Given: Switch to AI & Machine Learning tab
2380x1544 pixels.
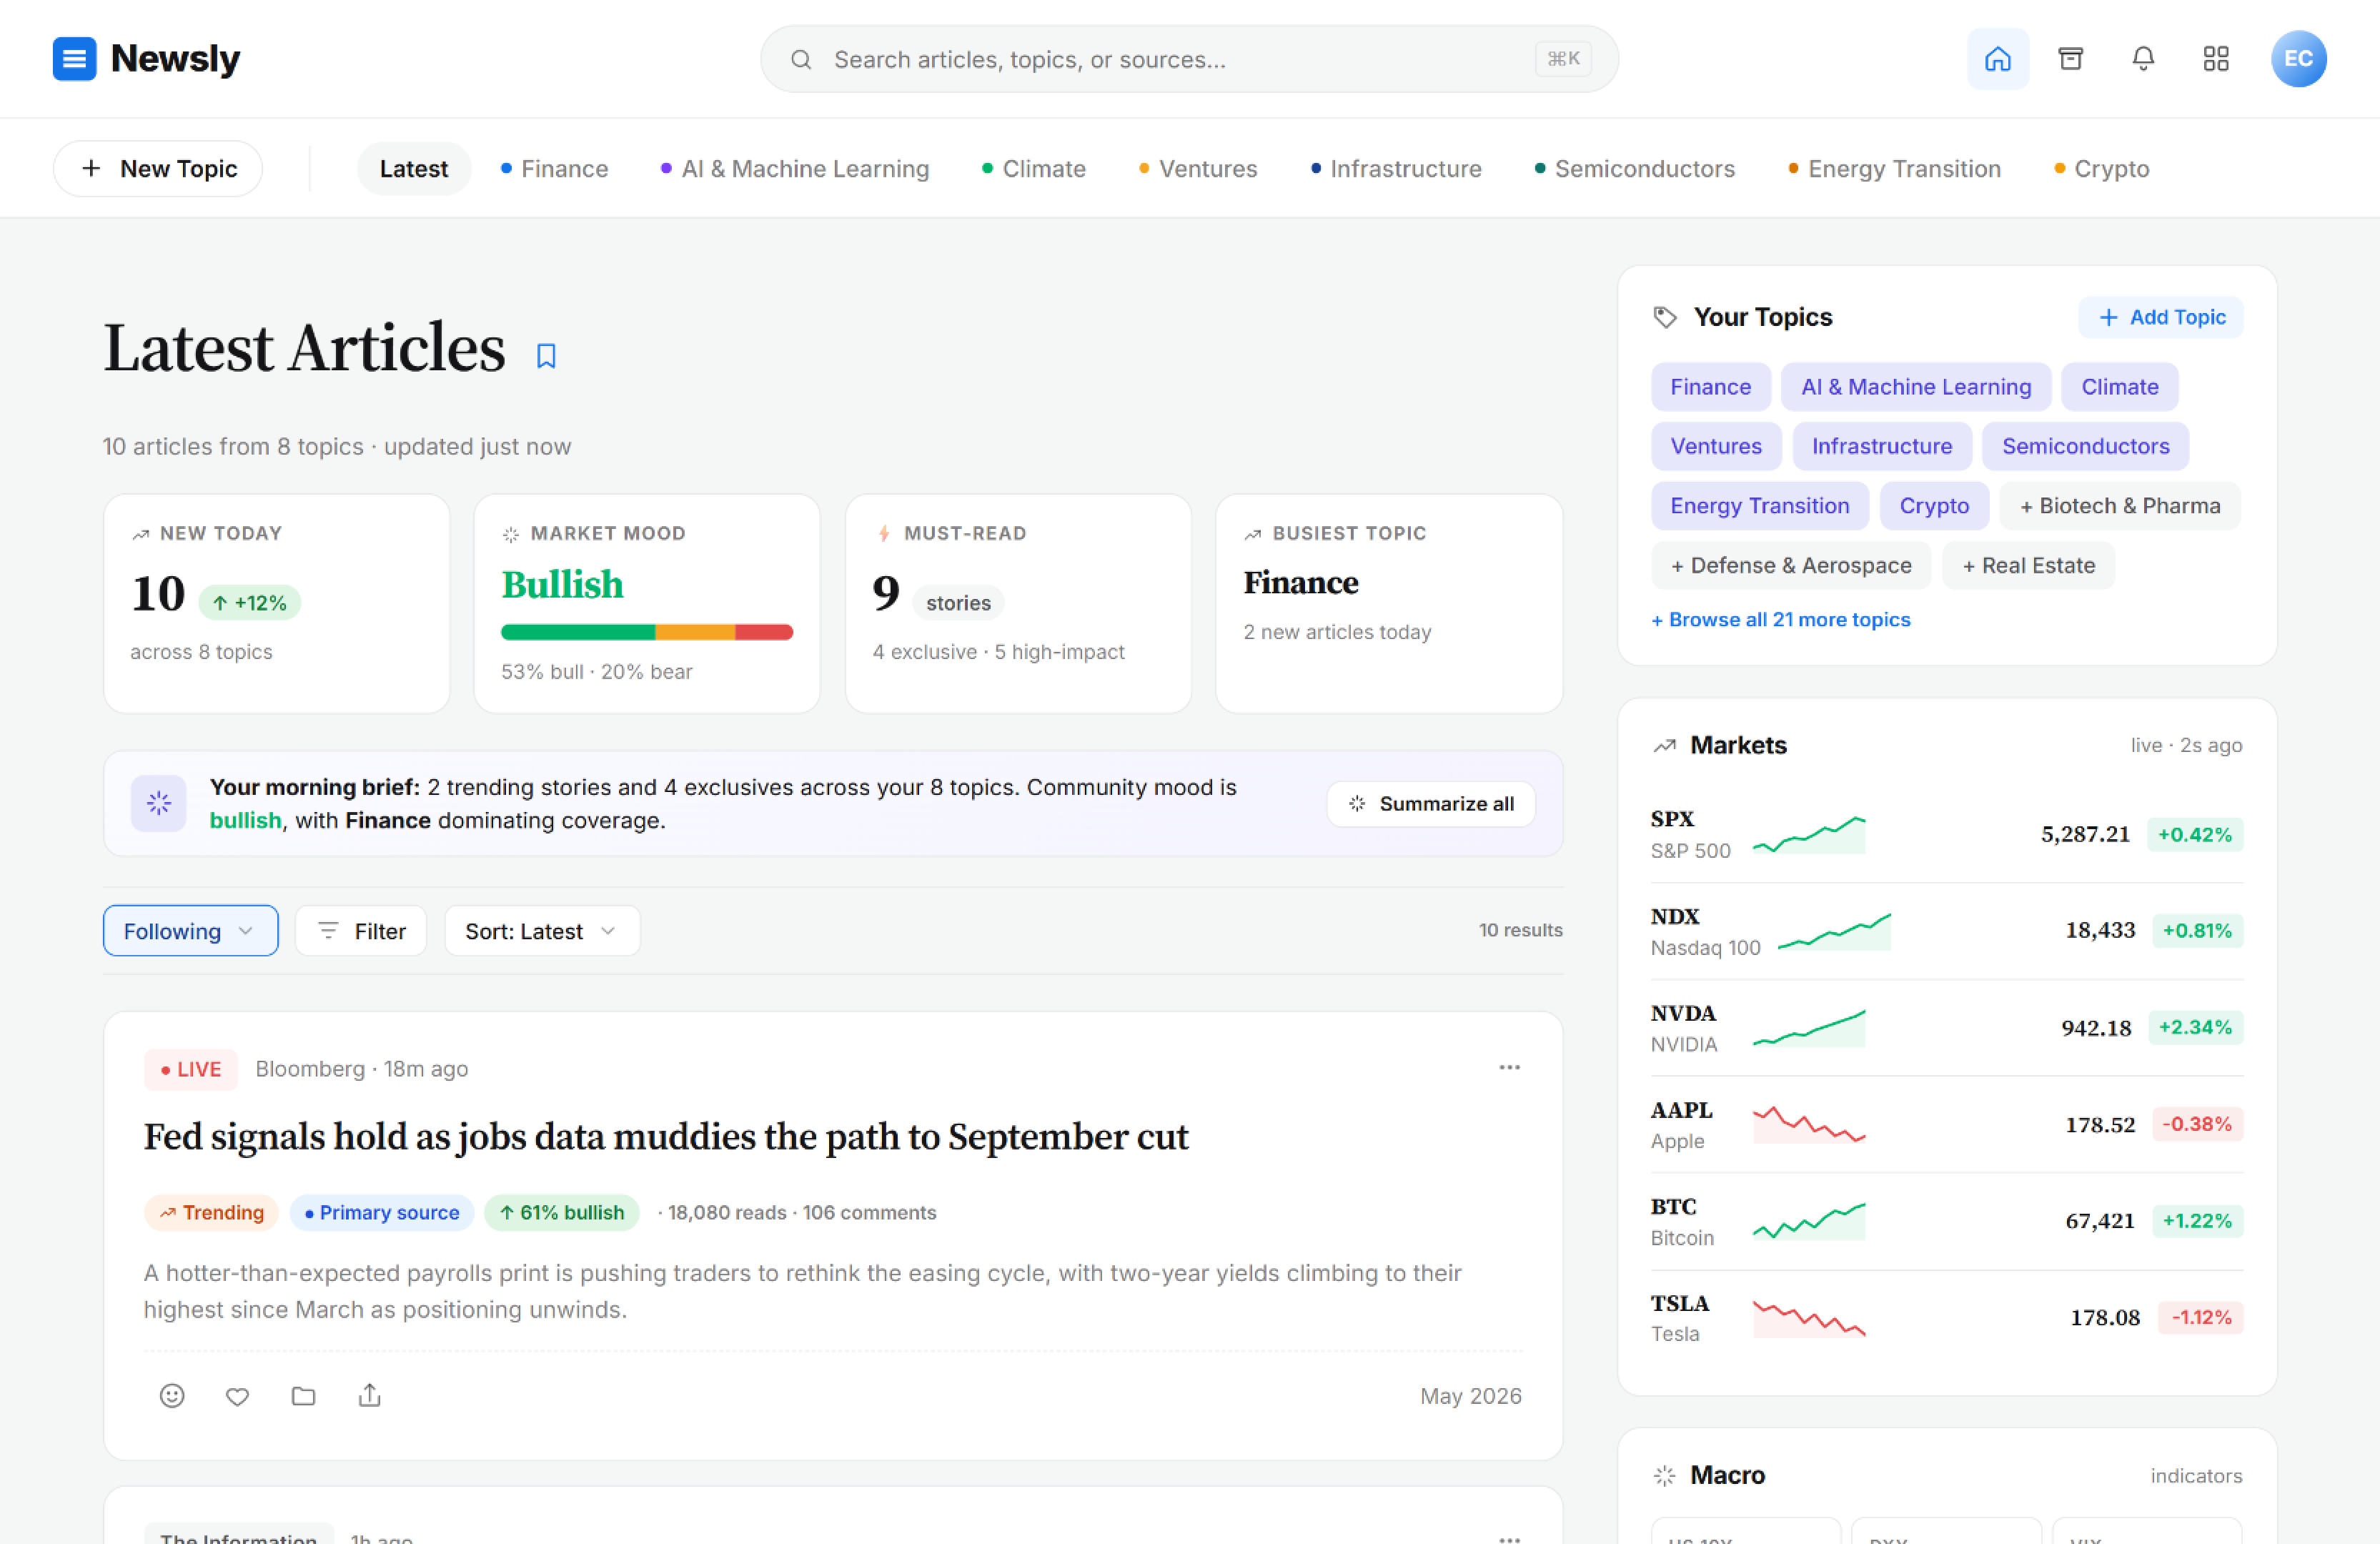Looking at the screenshot, I should [x=795, y=169].
